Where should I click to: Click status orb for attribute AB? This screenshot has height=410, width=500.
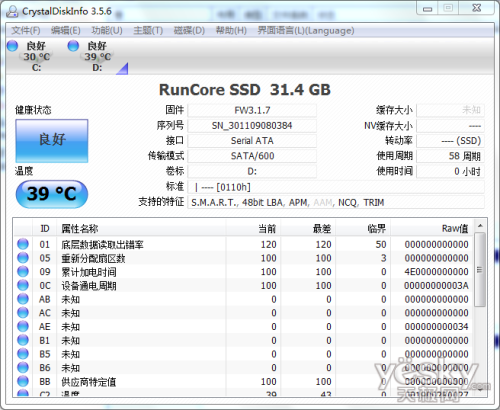pos(23,299)
